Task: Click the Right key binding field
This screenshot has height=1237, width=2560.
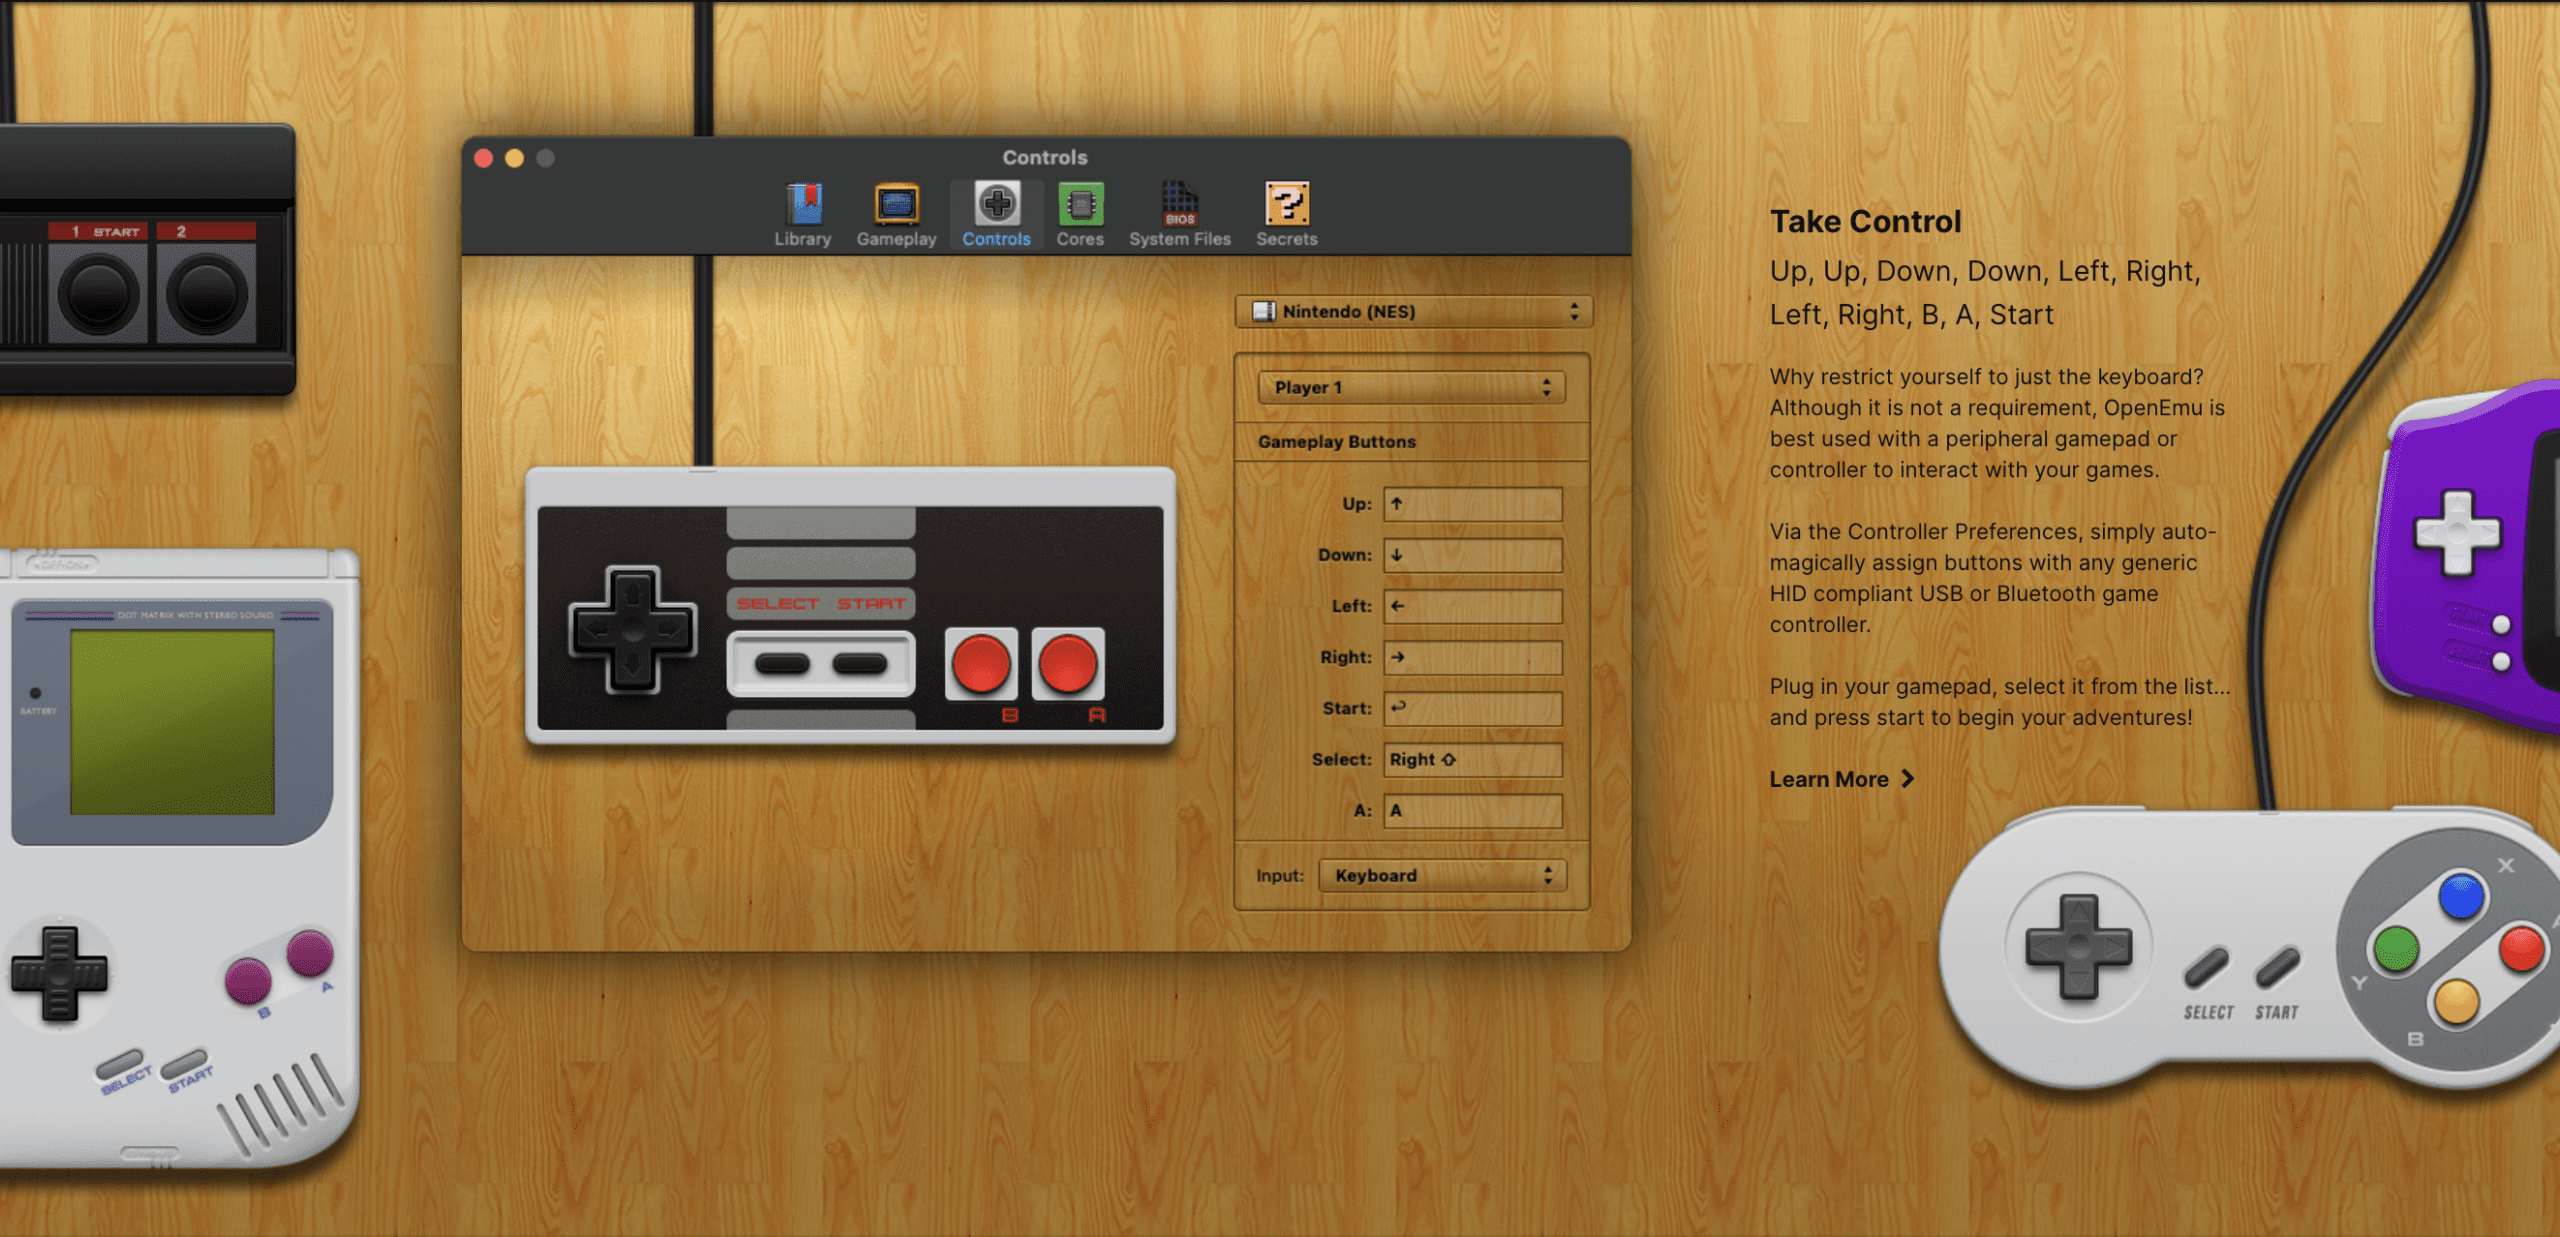Action: click(1472, 658)
